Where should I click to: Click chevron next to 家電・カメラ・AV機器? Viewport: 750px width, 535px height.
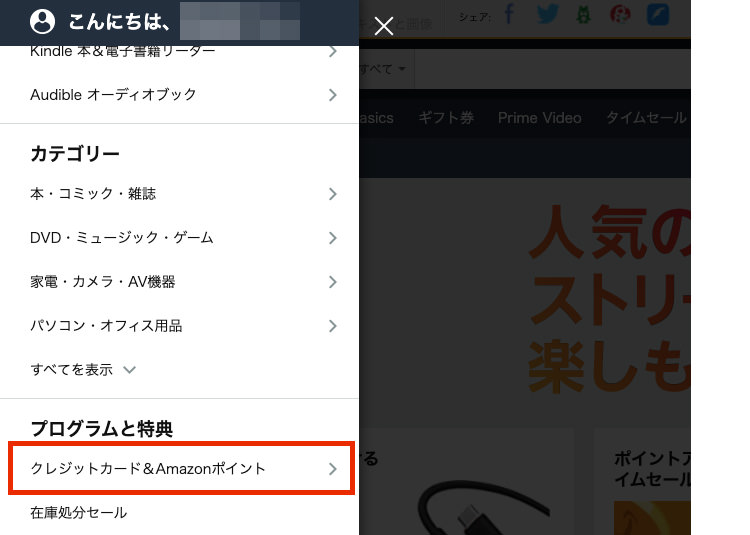pyautogui.click(x=333, y=282)
